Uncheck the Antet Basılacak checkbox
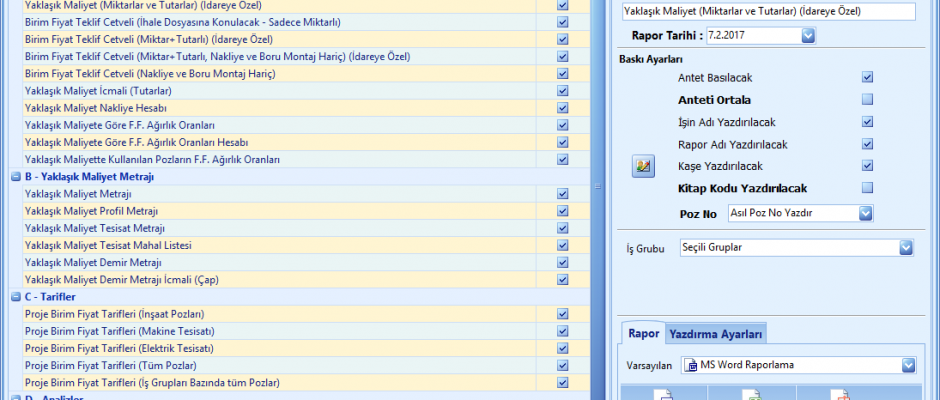This screenshot has height=400, width=940. (867, 78)
